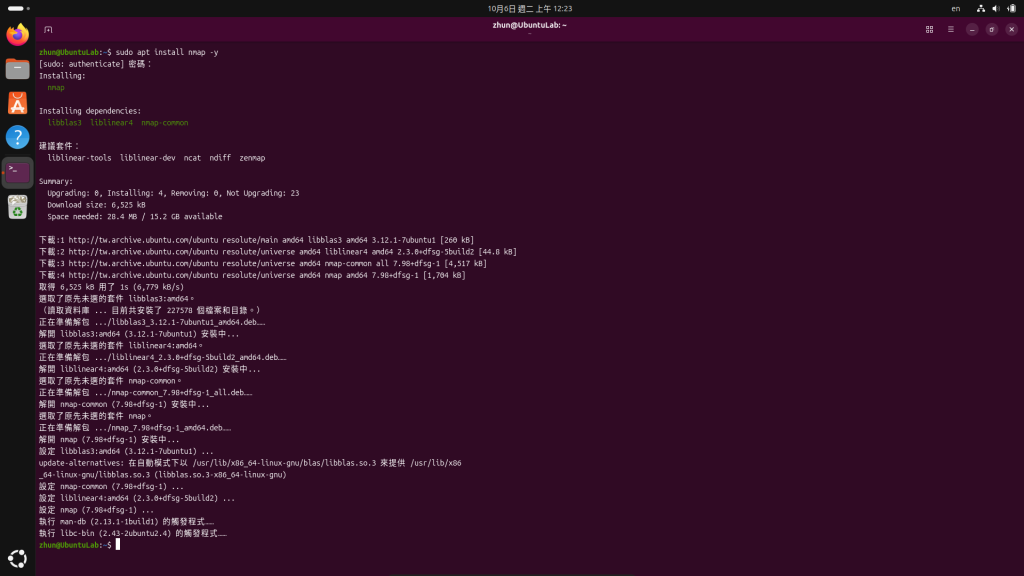The height and width of the screenshot is (576, 1024).
Task: Open the Help icon in dock
Action: 18,137
